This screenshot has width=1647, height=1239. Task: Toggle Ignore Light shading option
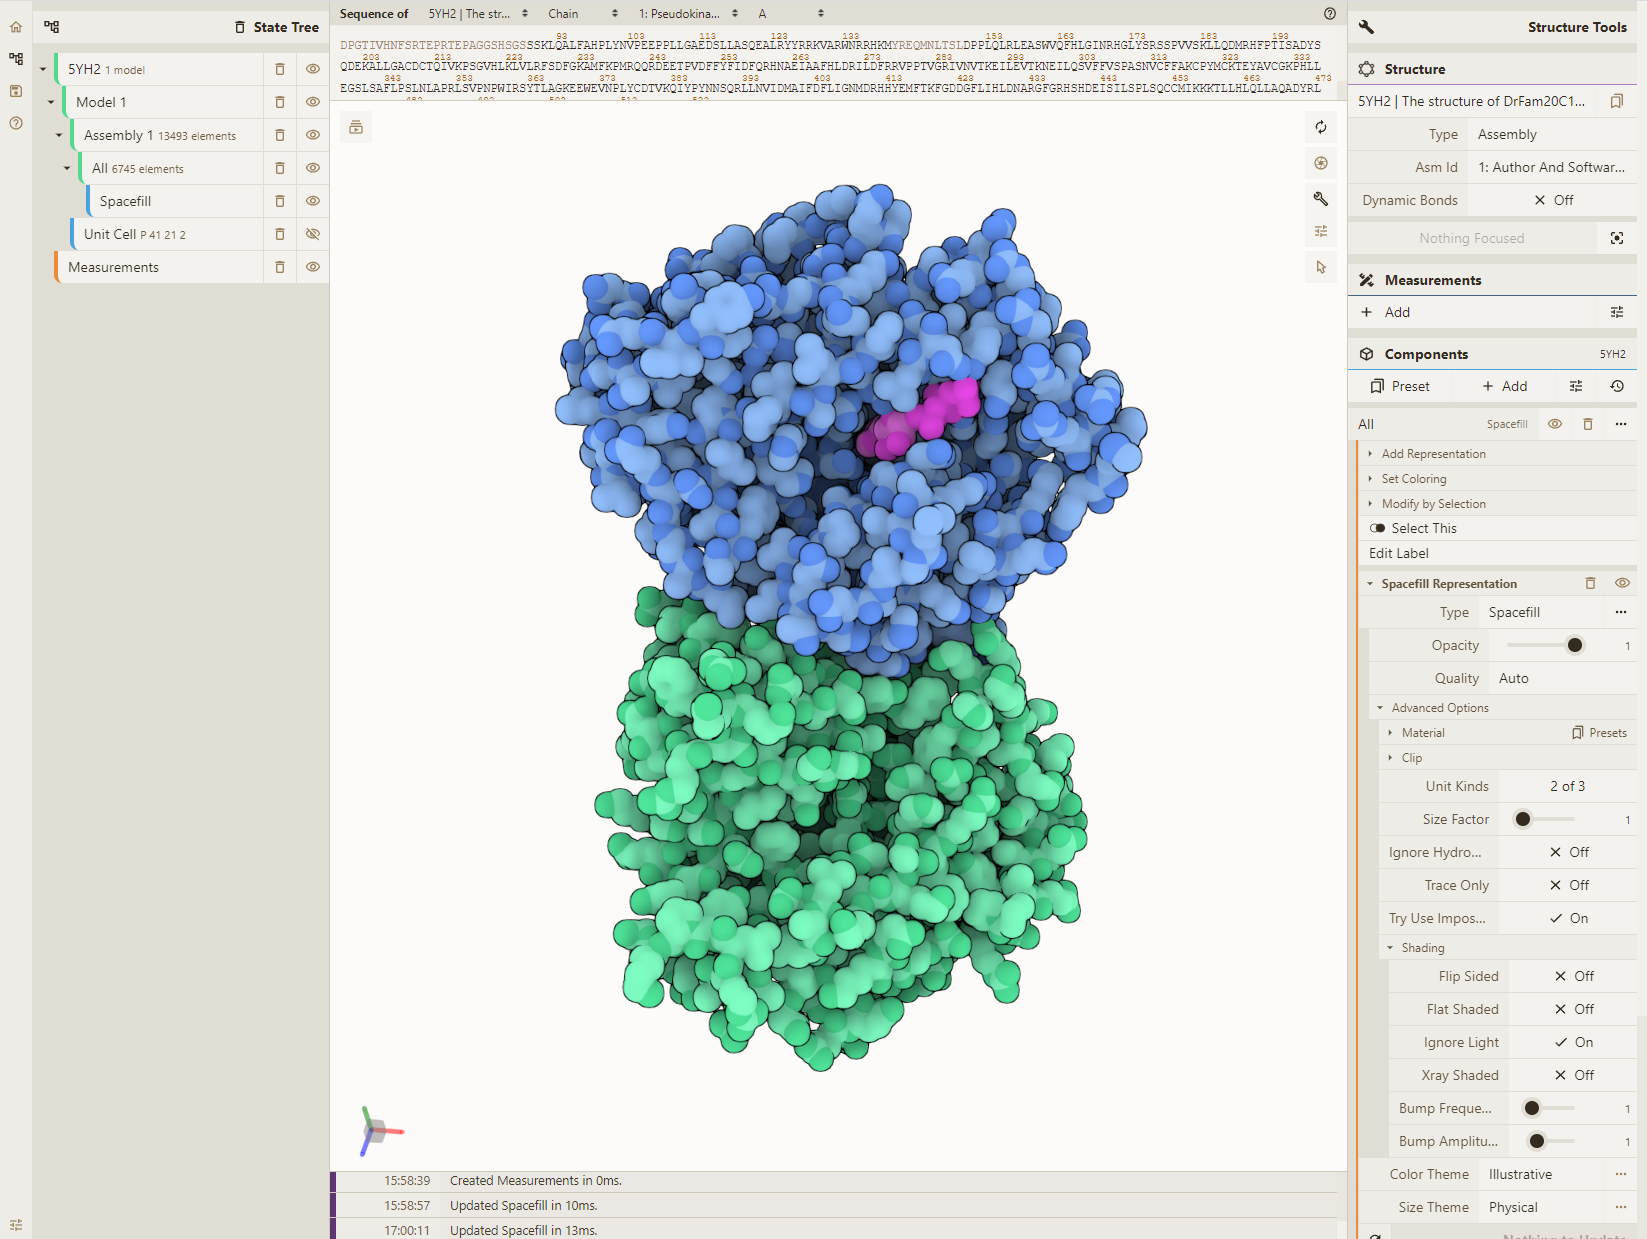pyautogui.click(x=1573, y=1042)
